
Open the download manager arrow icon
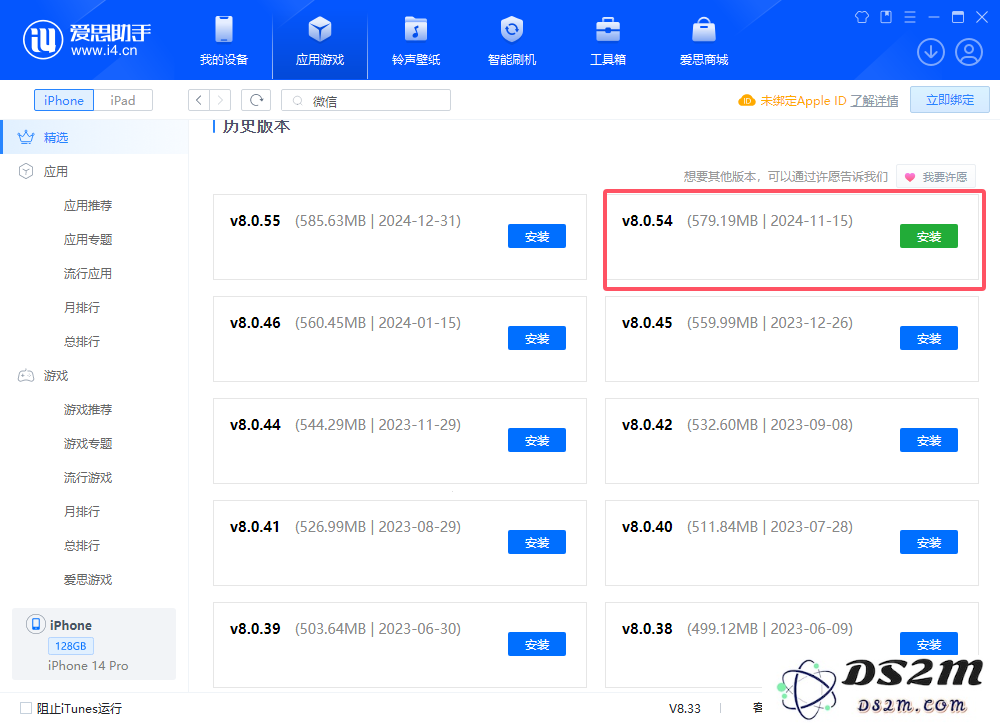pos(930,52)
